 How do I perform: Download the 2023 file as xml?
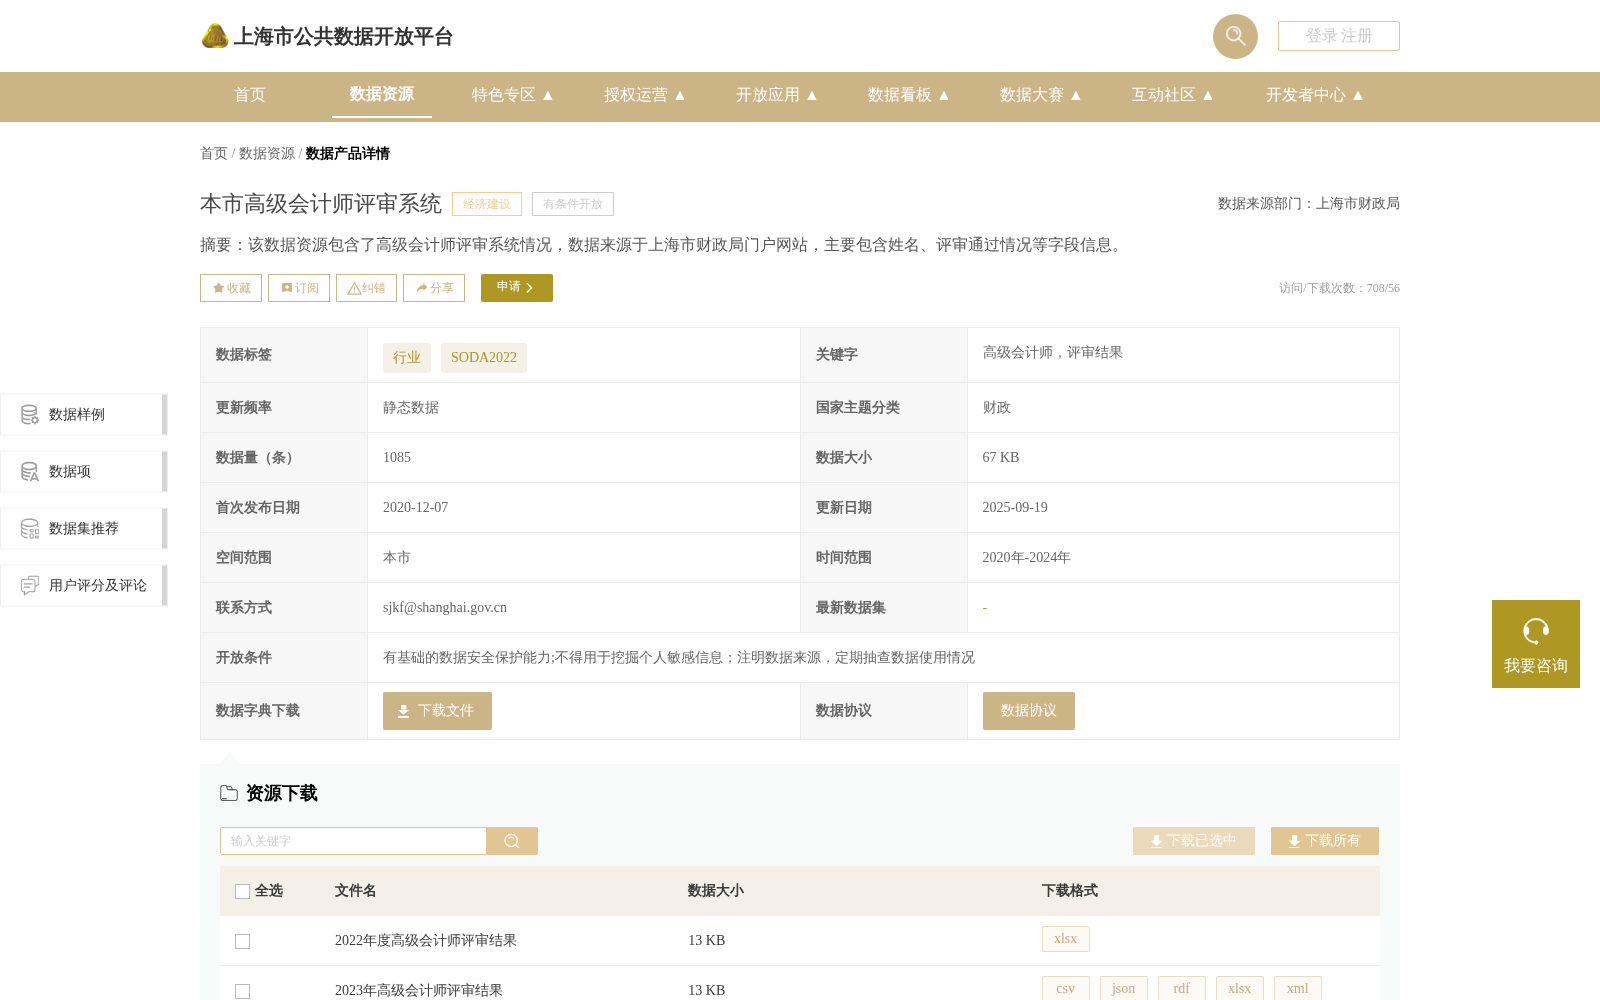tap(1298, 988)
